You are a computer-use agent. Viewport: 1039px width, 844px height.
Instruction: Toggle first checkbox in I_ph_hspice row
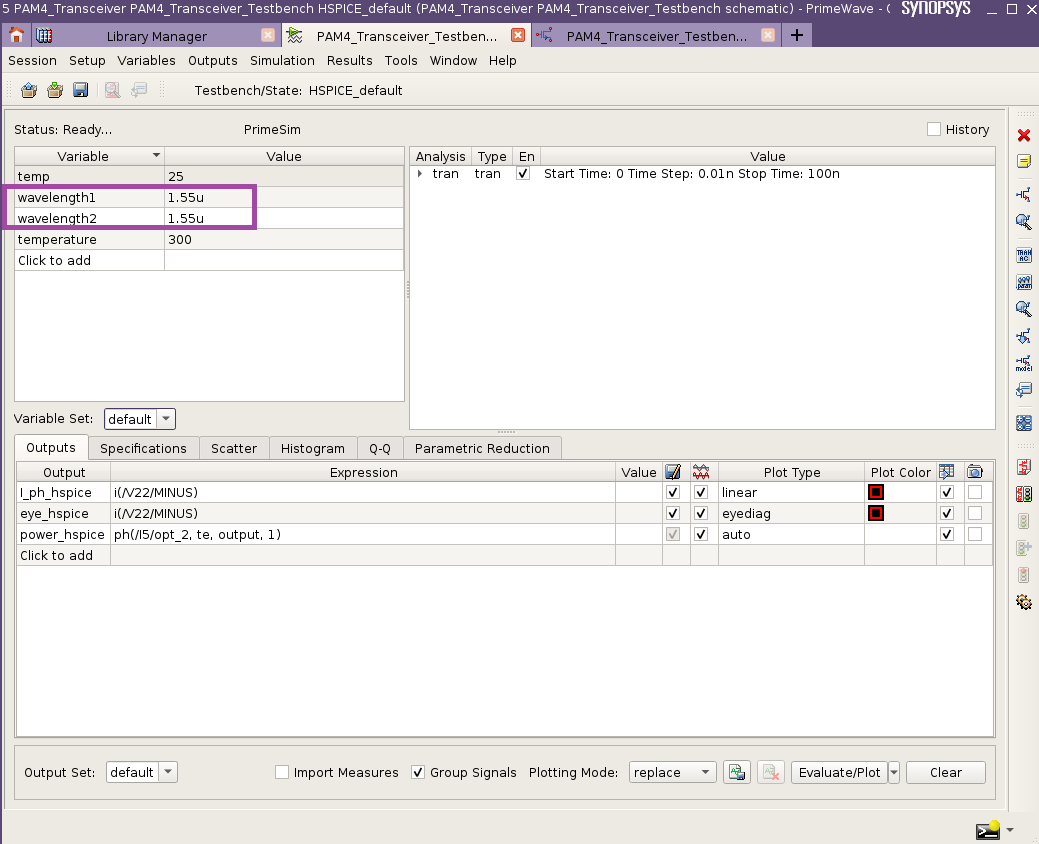coord(673,492)
